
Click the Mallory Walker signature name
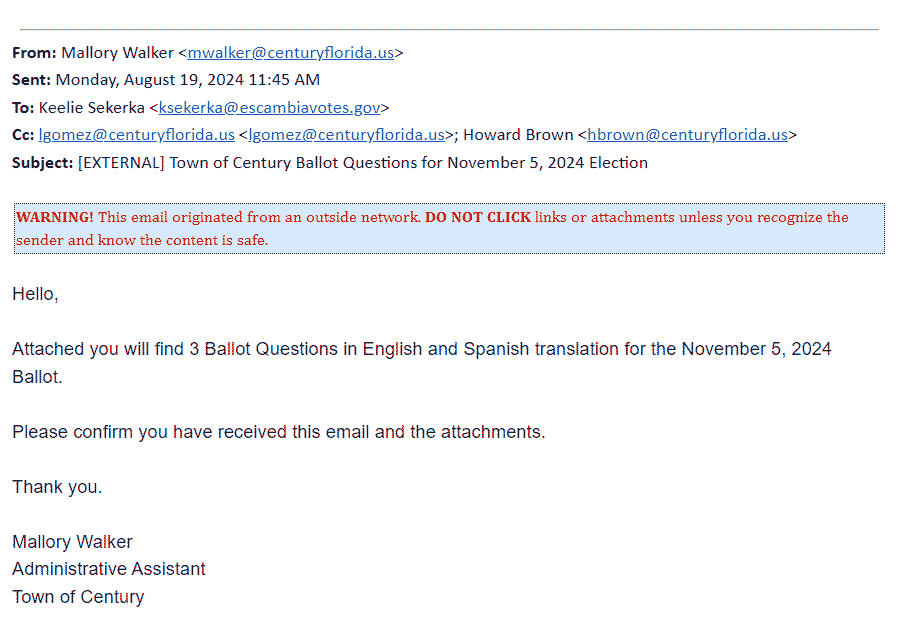click(x=72, y=542)
